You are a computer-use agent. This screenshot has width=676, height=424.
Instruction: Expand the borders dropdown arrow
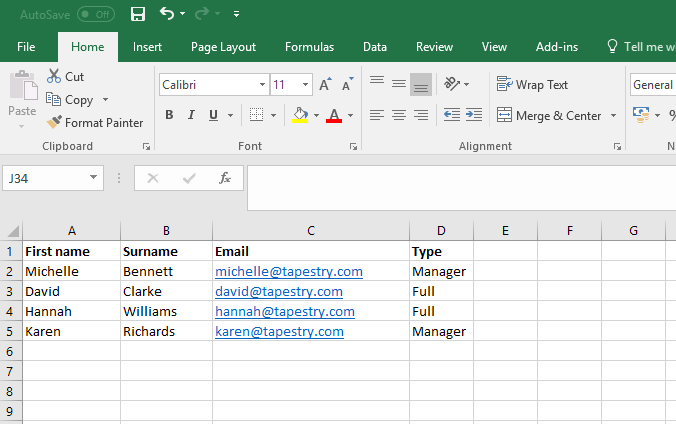point(273,115)
